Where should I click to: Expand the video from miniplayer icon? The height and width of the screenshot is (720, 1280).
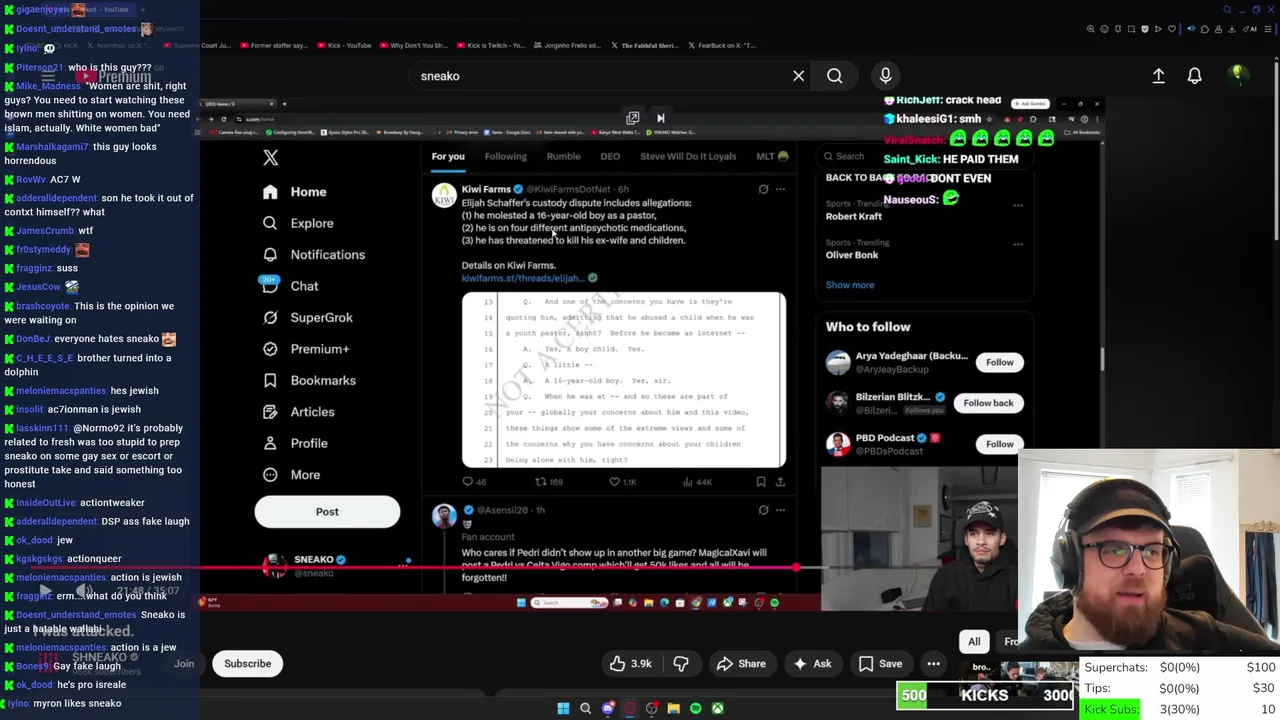click(x=632, y=118)
